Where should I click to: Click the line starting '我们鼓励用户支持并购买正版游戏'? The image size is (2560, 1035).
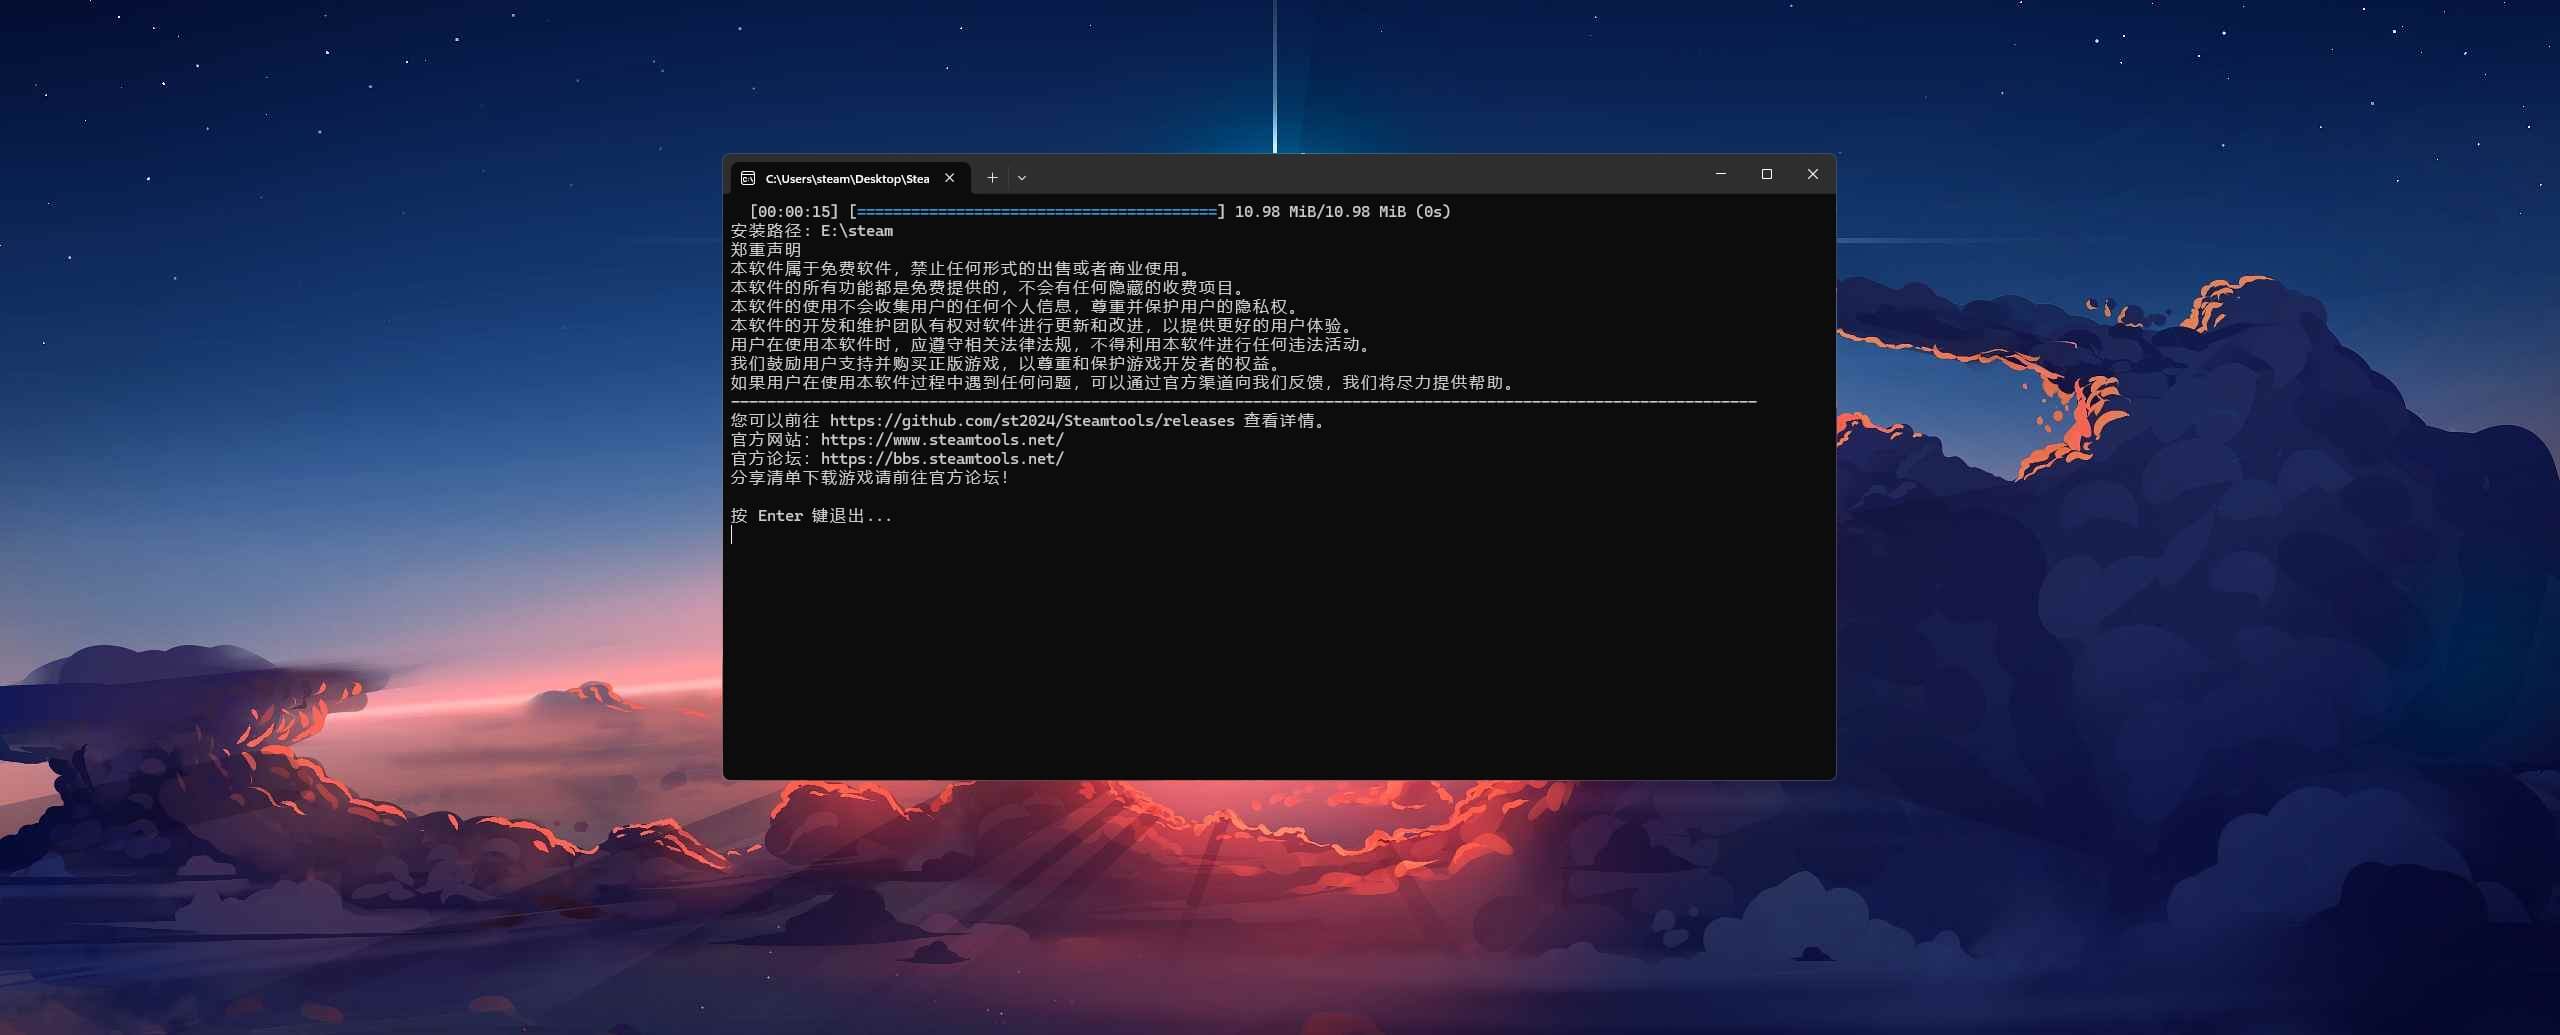point(1007,364)
